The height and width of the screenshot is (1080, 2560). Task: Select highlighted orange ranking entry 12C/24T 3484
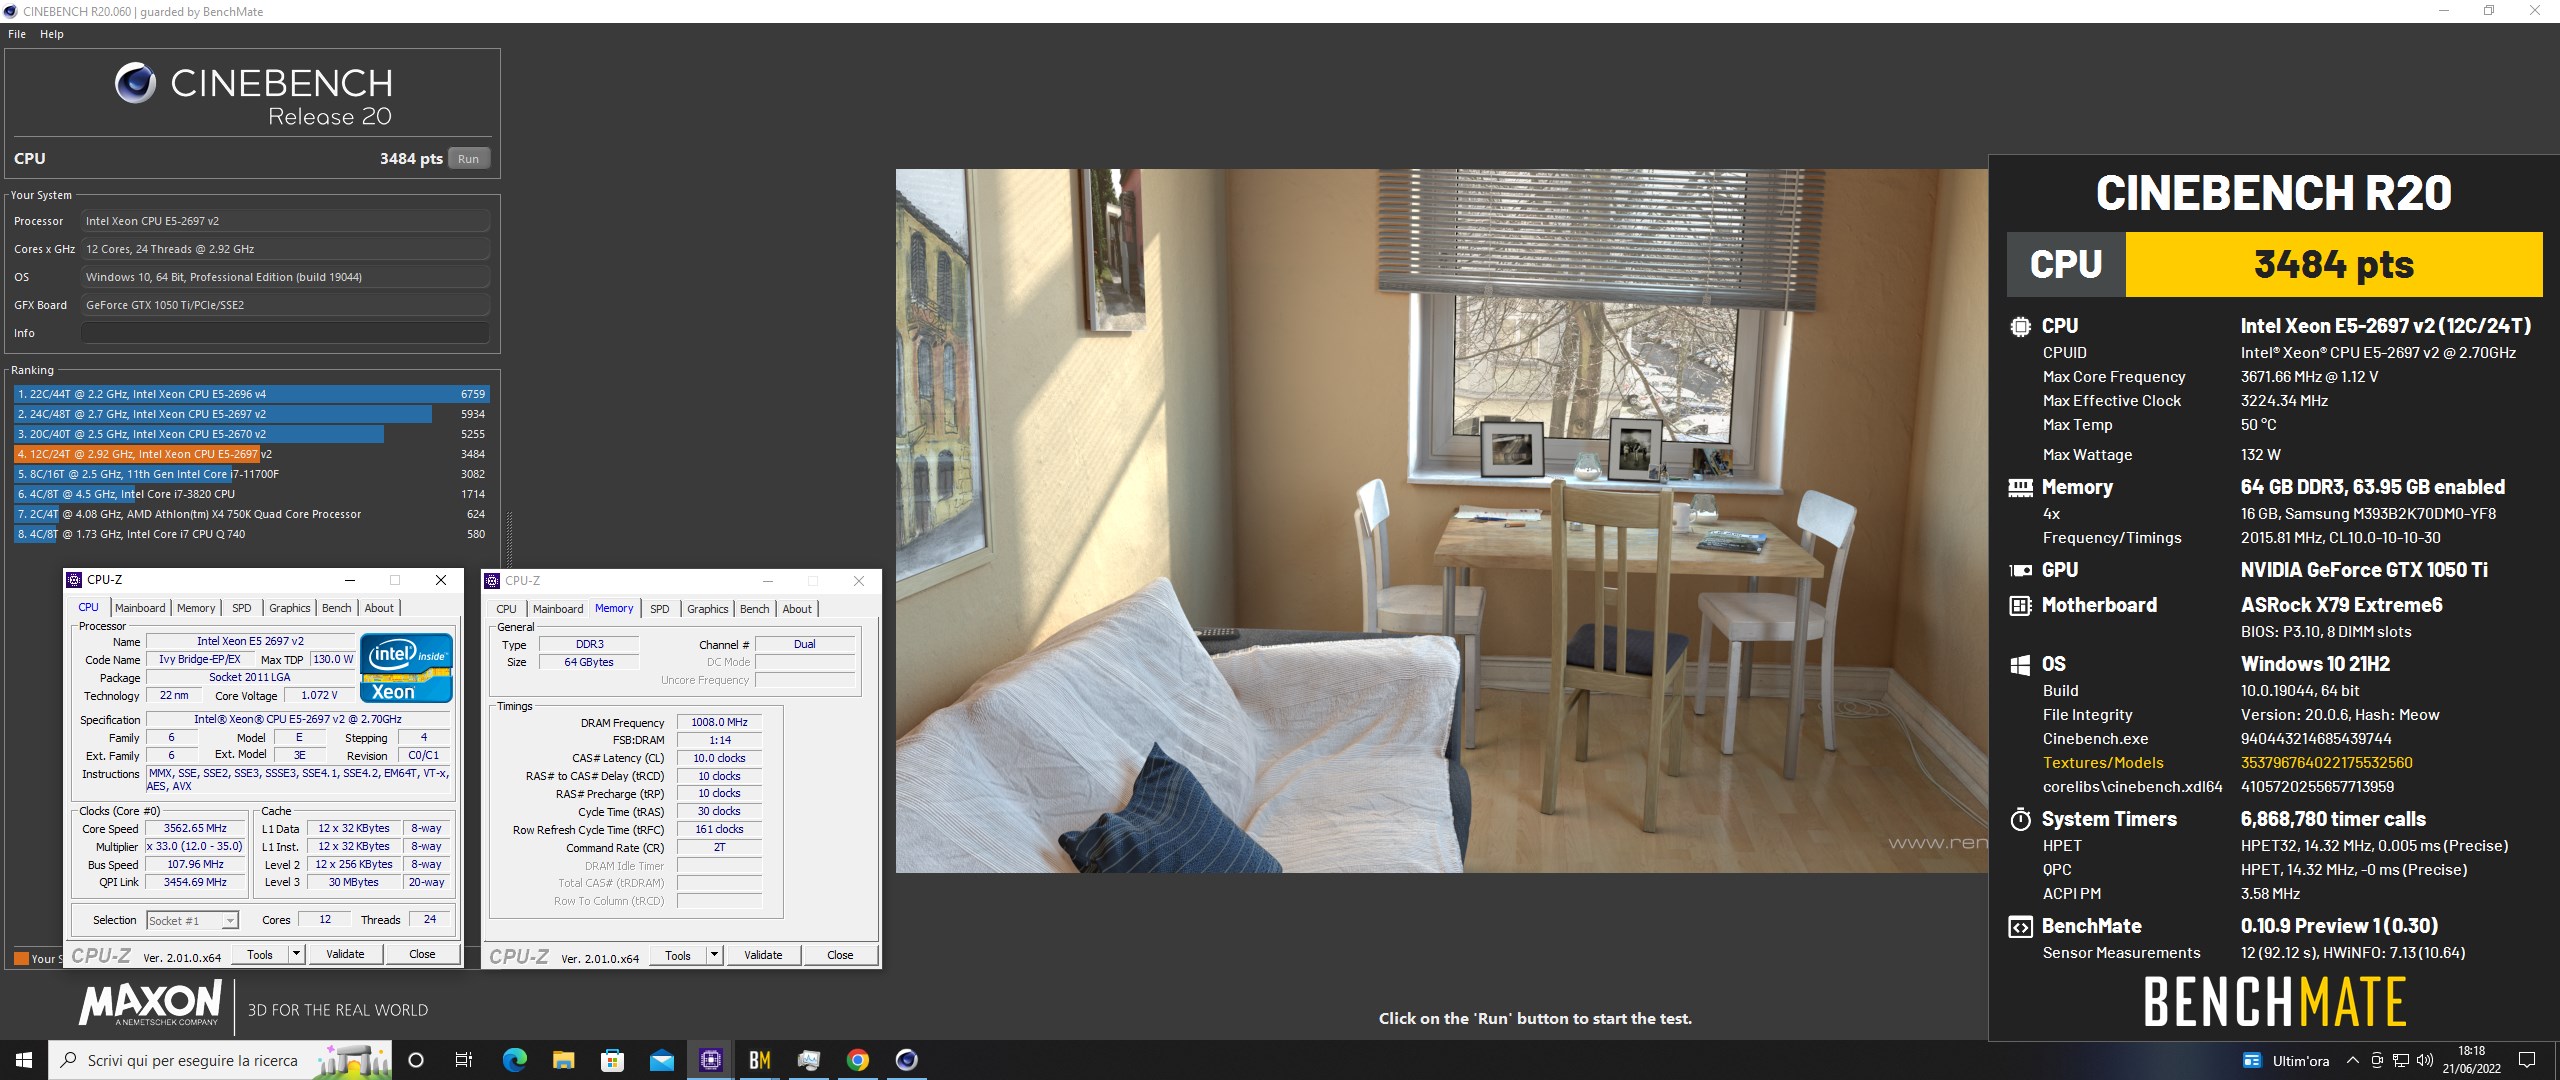251,454
